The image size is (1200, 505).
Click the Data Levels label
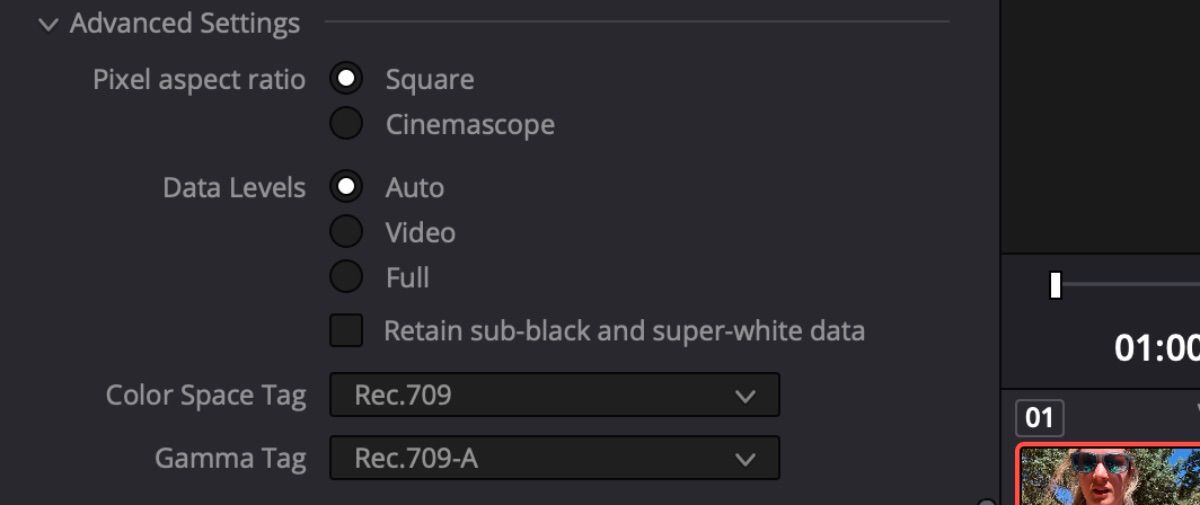point(234,188)
